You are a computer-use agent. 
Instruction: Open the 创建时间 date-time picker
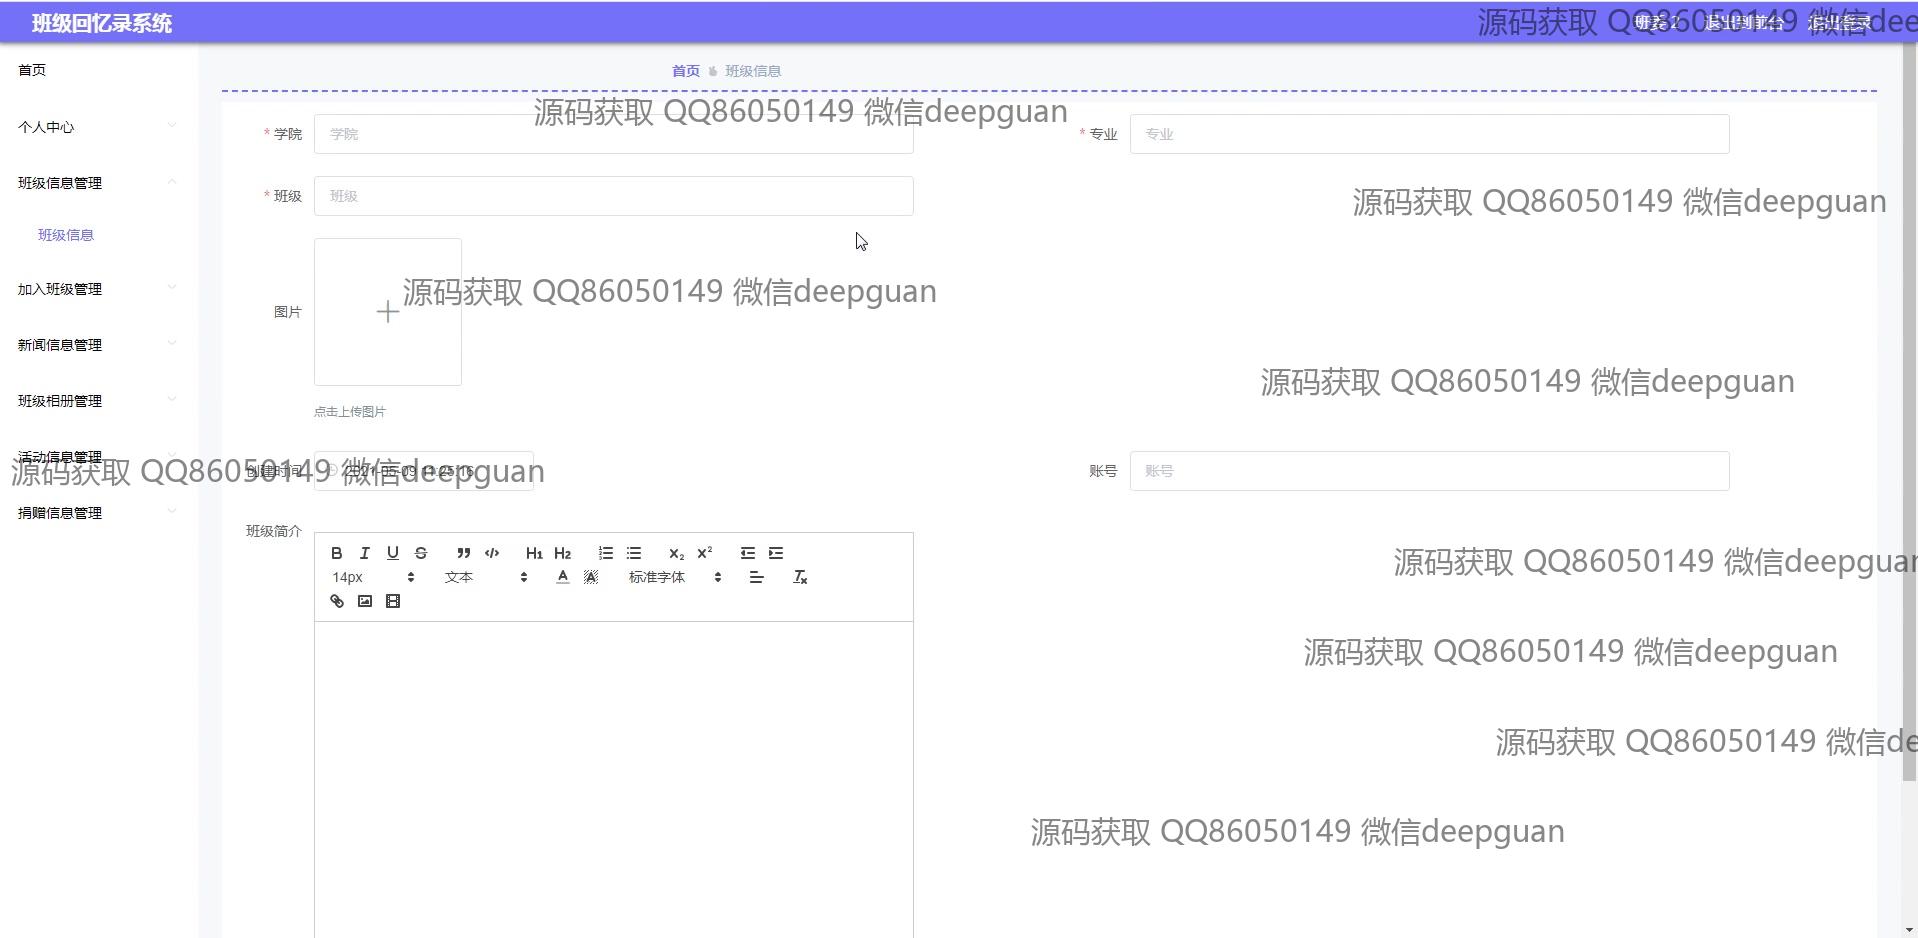tap(424, 471)
